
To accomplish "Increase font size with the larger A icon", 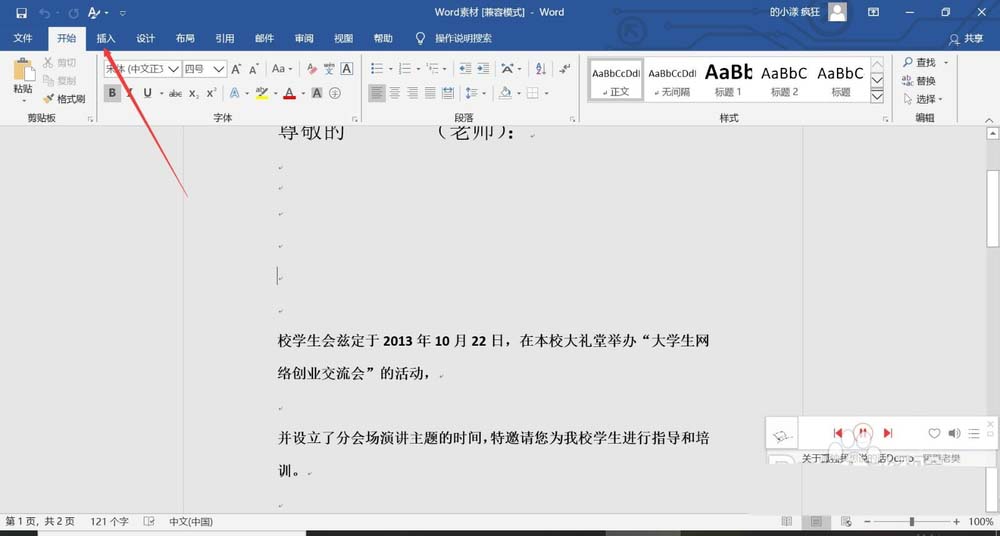I will coord(236,69).
